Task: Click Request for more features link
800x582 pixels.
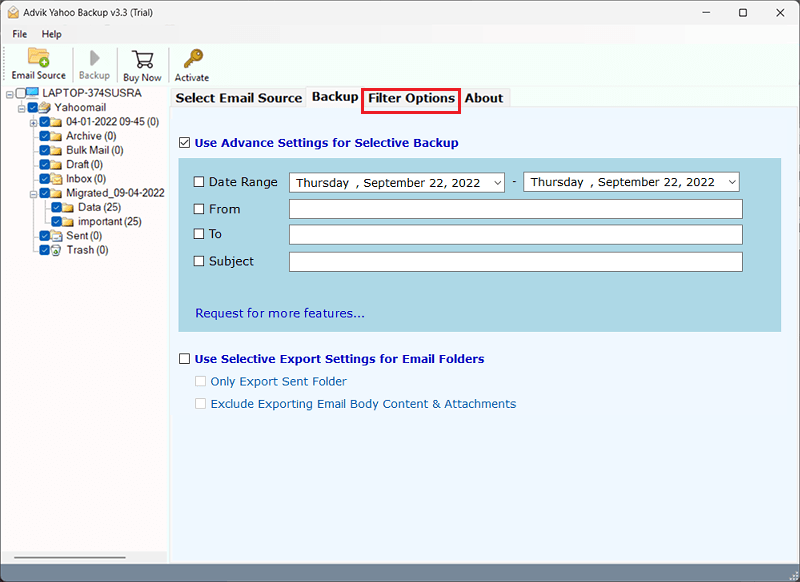Action: pyautogui.click(x=280, y=313)
